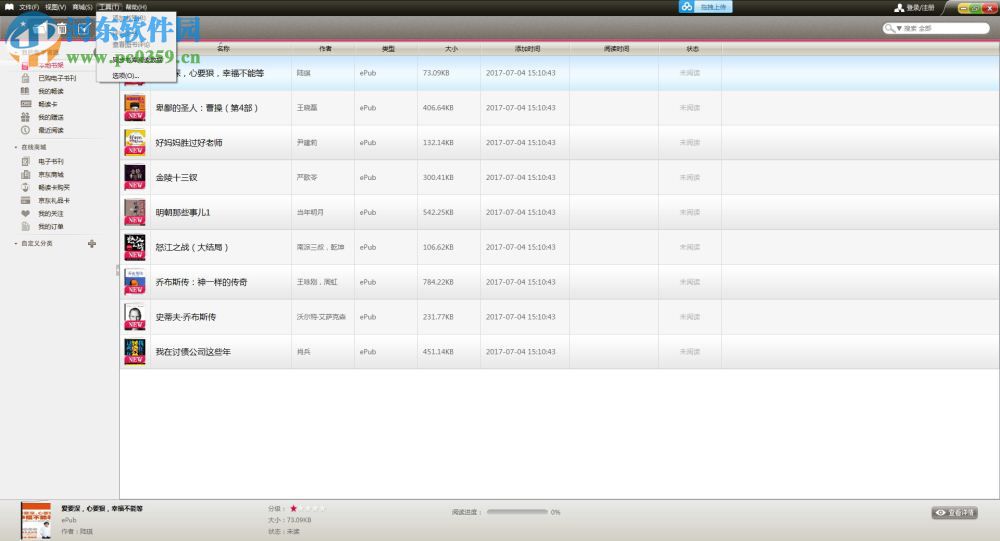Click the magnifier search icon

[x=889, y=28]
